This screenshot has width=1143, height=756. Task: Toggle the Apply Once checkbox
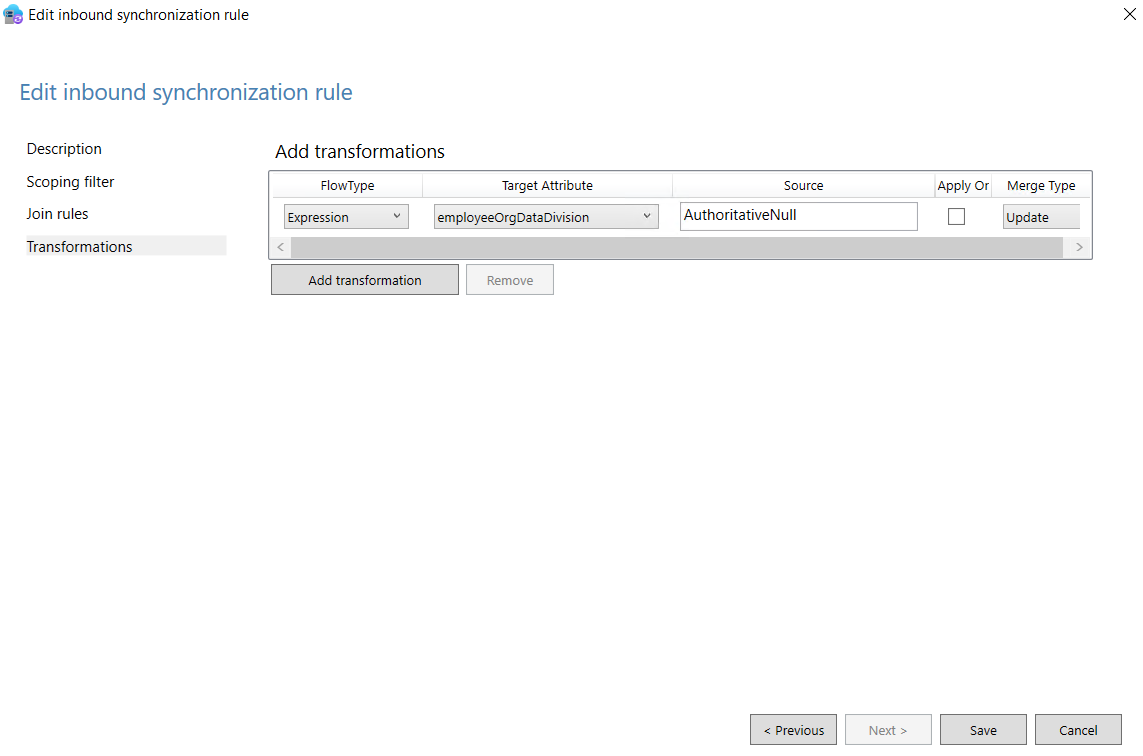coord(956,216)
